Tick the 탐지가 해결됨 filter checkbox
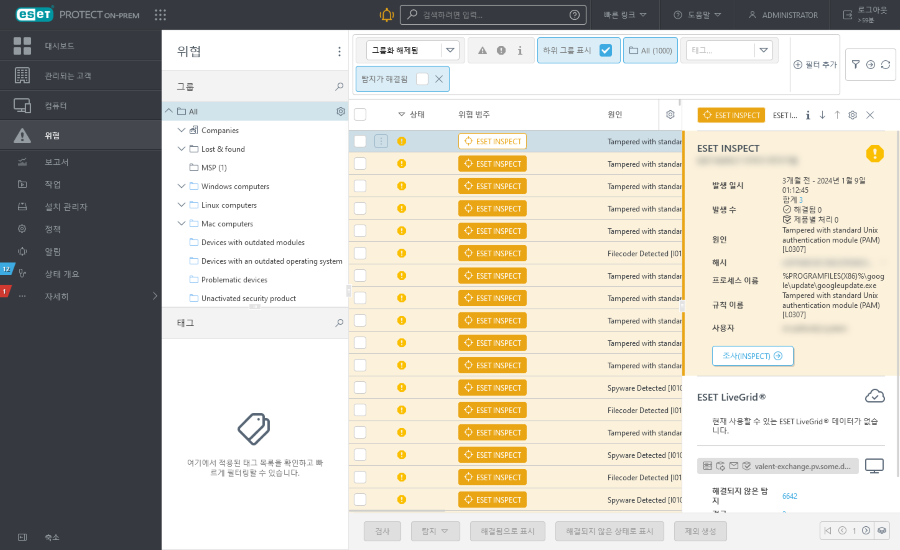This screenshot has width=900, height=550. (x=423, y=78)
